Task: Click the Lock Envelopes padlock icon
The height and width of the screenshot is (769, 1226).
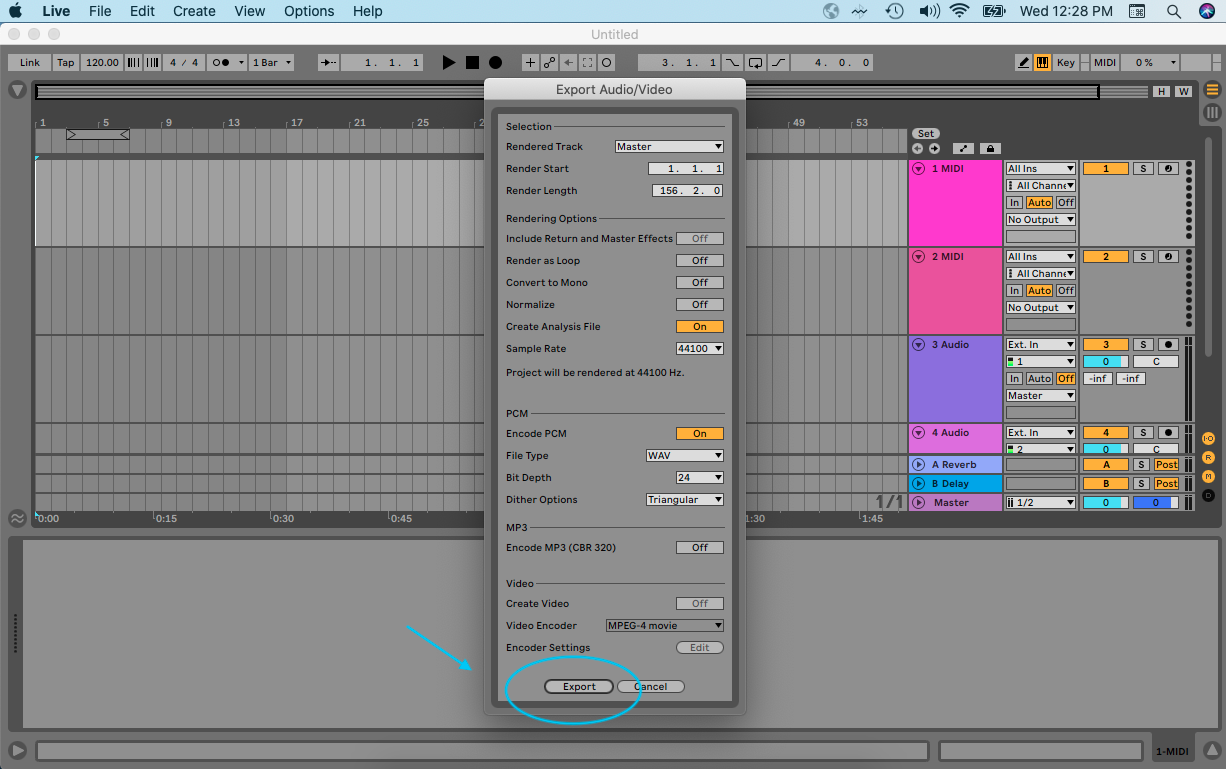Action: pyautogui.click(x=989, y=149)
